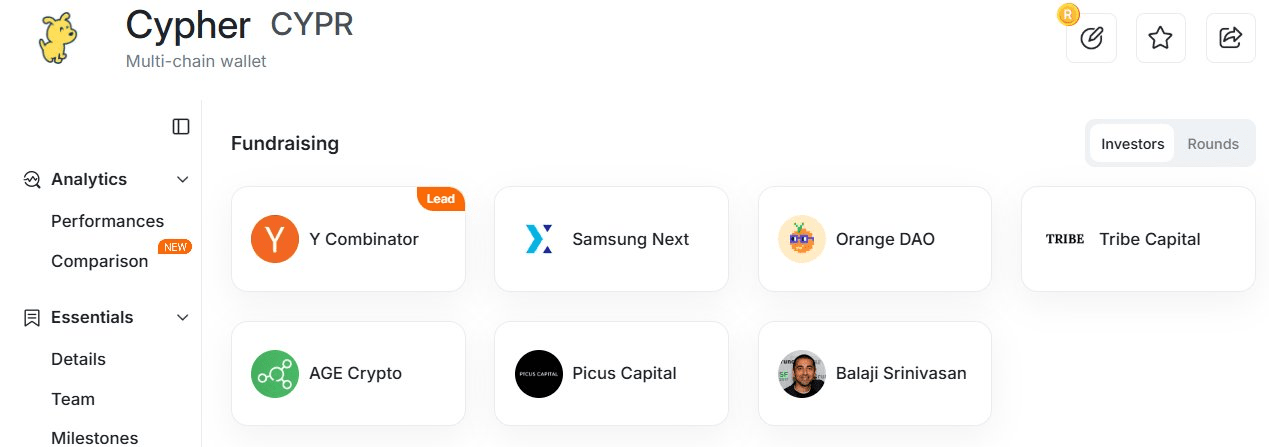Add Cypher to favorites with star icon

pyautogui.click(x=1160, y=38)
